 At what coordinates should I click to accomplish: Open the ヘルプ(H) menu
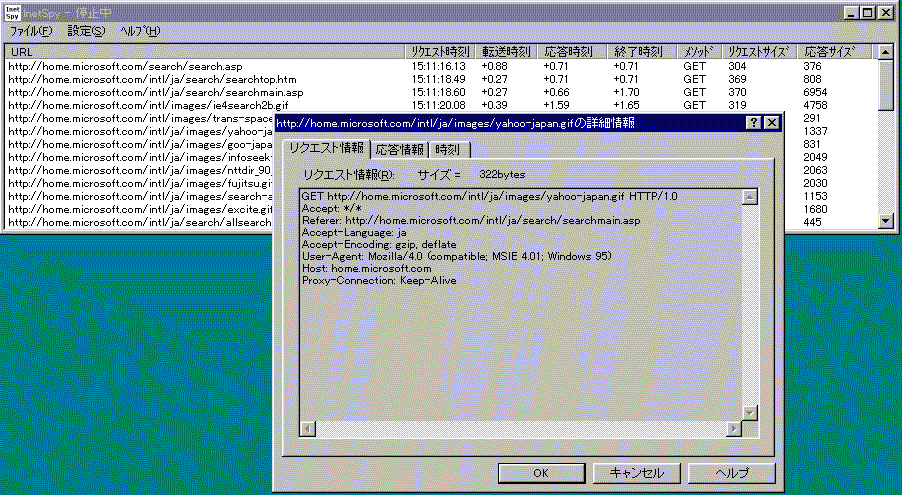140,31
